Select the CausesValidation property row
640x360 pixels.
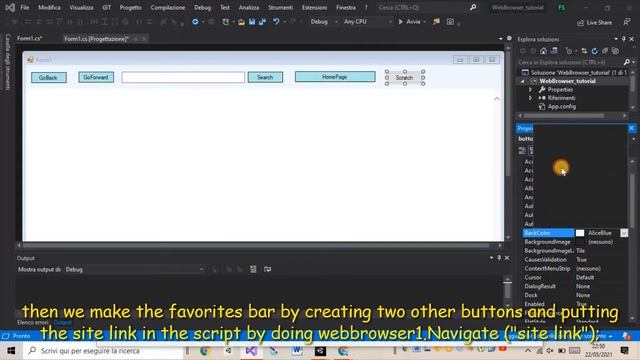coord(575,260)
